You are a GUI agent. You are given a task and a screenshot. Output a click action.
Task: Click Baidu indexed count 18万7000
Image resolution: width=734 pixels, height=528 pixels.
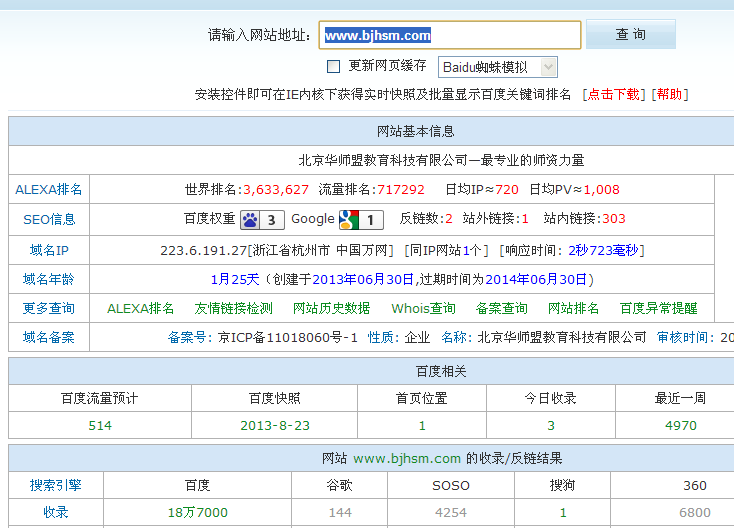point(198,513)
